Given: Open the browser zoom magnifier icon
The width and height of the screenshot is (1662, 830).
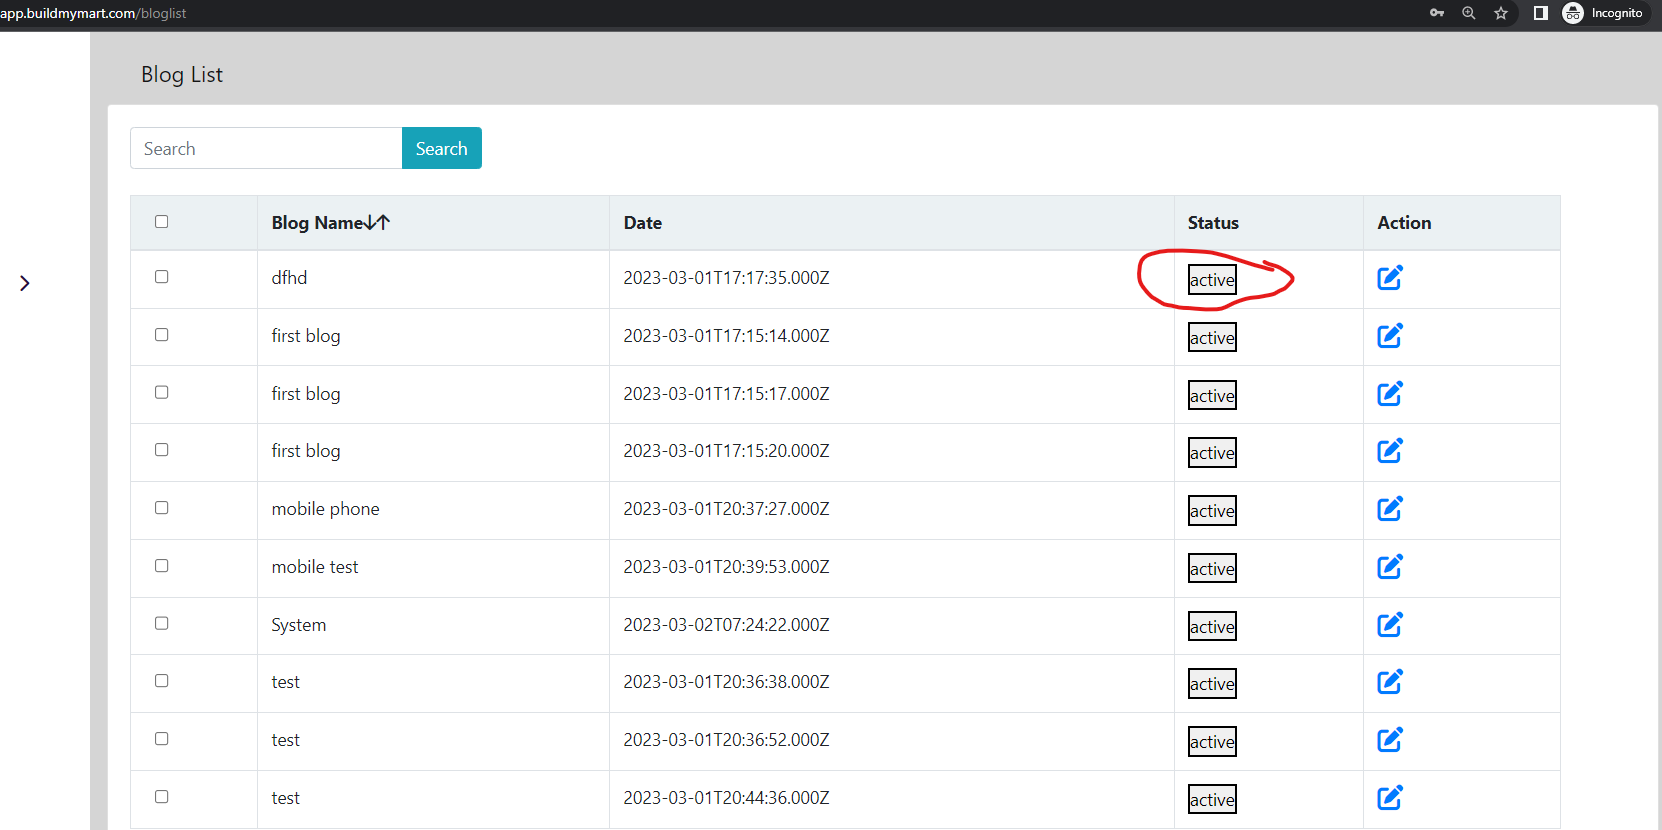Looking at the screenshot, I should pyautogui.click(x=1469, y=13).
